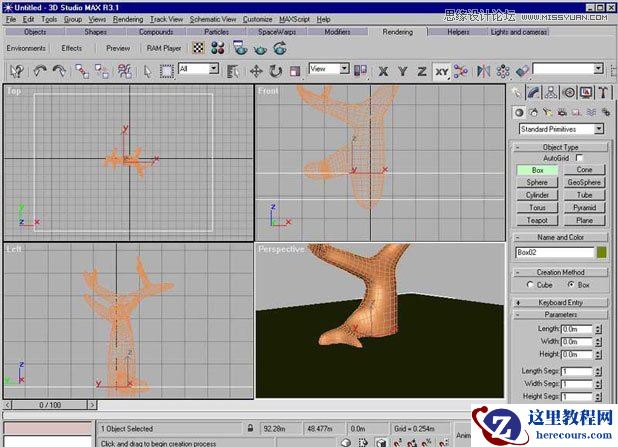Activate the Select and Scale tool
The height and width of the screenshot is (447, 618).
pyautogui.click(x=295, y=71)
